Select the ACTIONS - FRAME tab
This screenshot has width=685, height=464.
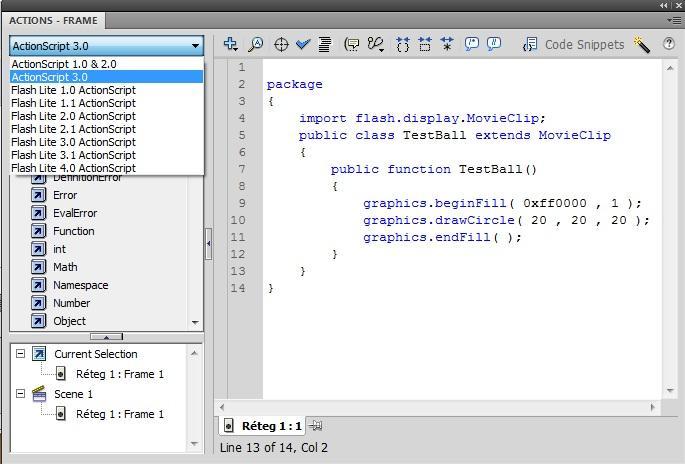pyautogui.click(x=53, y=21)
